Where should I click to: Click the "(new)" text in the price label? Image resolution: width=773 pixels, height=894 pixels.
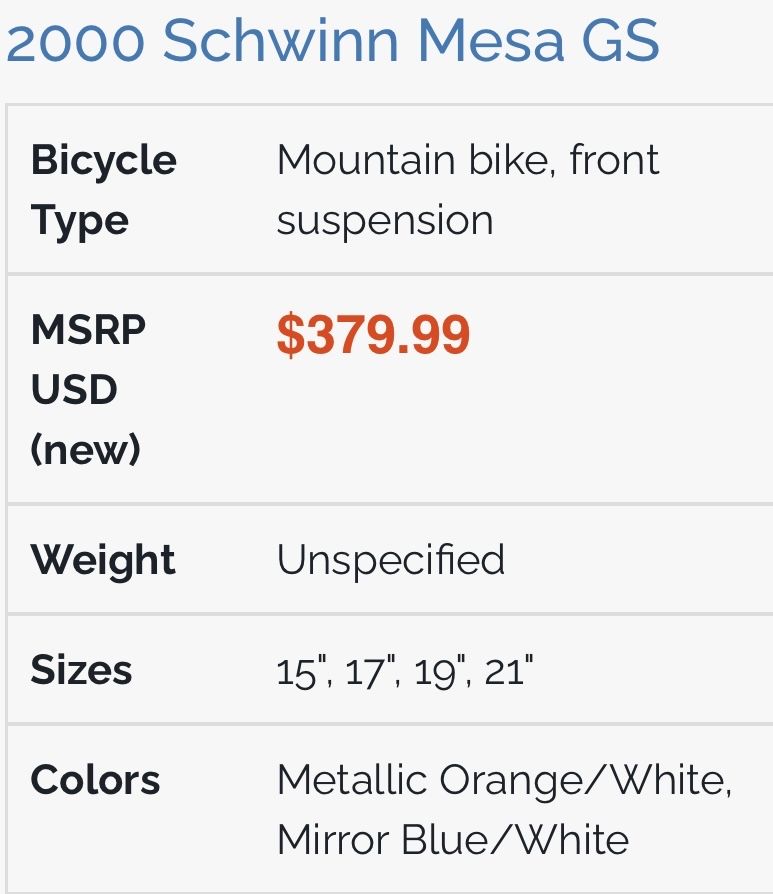[x=85, y=450]
